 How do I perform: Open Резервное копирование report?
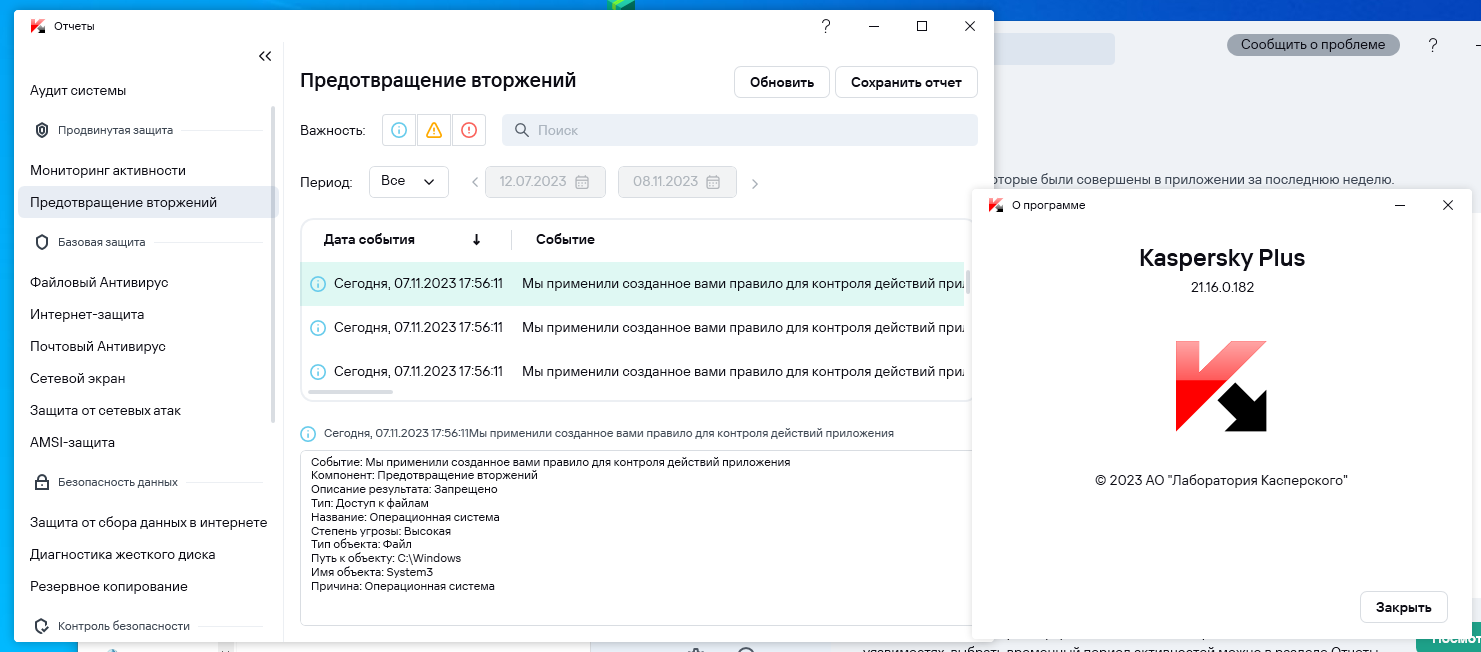click(109, 586)
